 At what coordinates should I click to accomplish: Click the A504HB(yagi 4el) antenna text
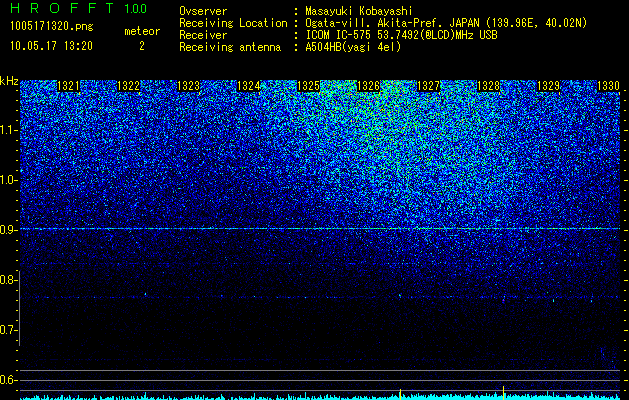353,47
